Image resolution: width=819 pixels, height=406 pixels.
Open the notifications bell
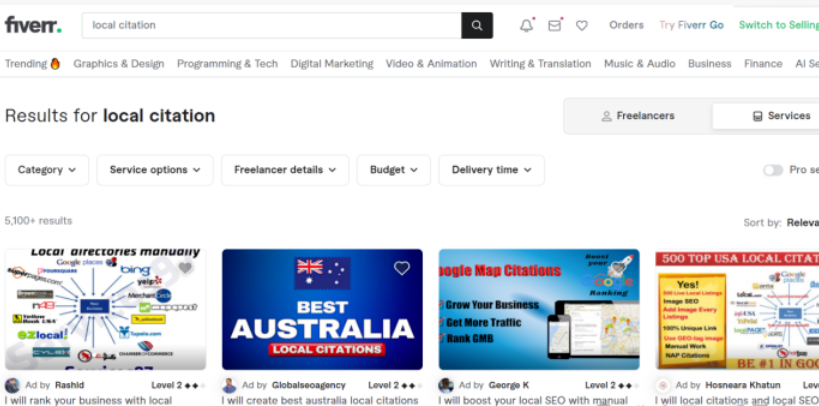pyautogui.click(x=526, y=25)
